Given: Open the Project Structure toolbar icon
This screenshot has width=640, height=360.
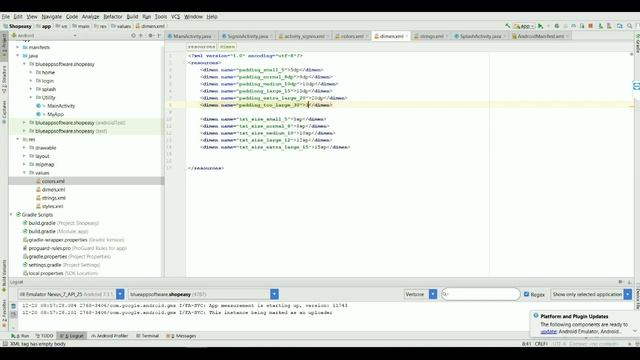Looking at the screenshot, I should (x=620, y=26).
